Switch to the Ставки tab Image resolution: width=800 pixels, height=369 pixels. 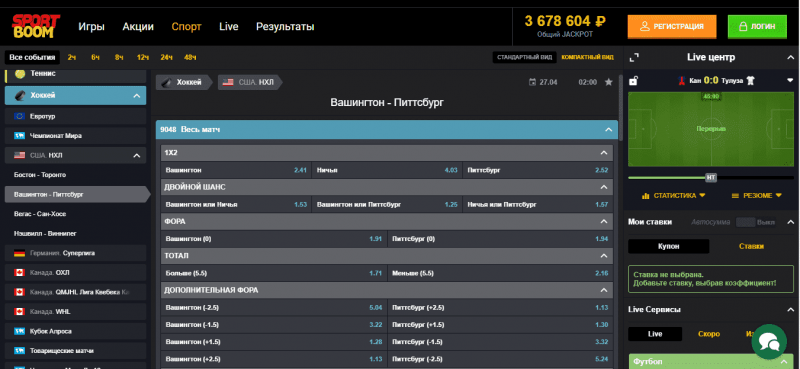pos(751,246)
